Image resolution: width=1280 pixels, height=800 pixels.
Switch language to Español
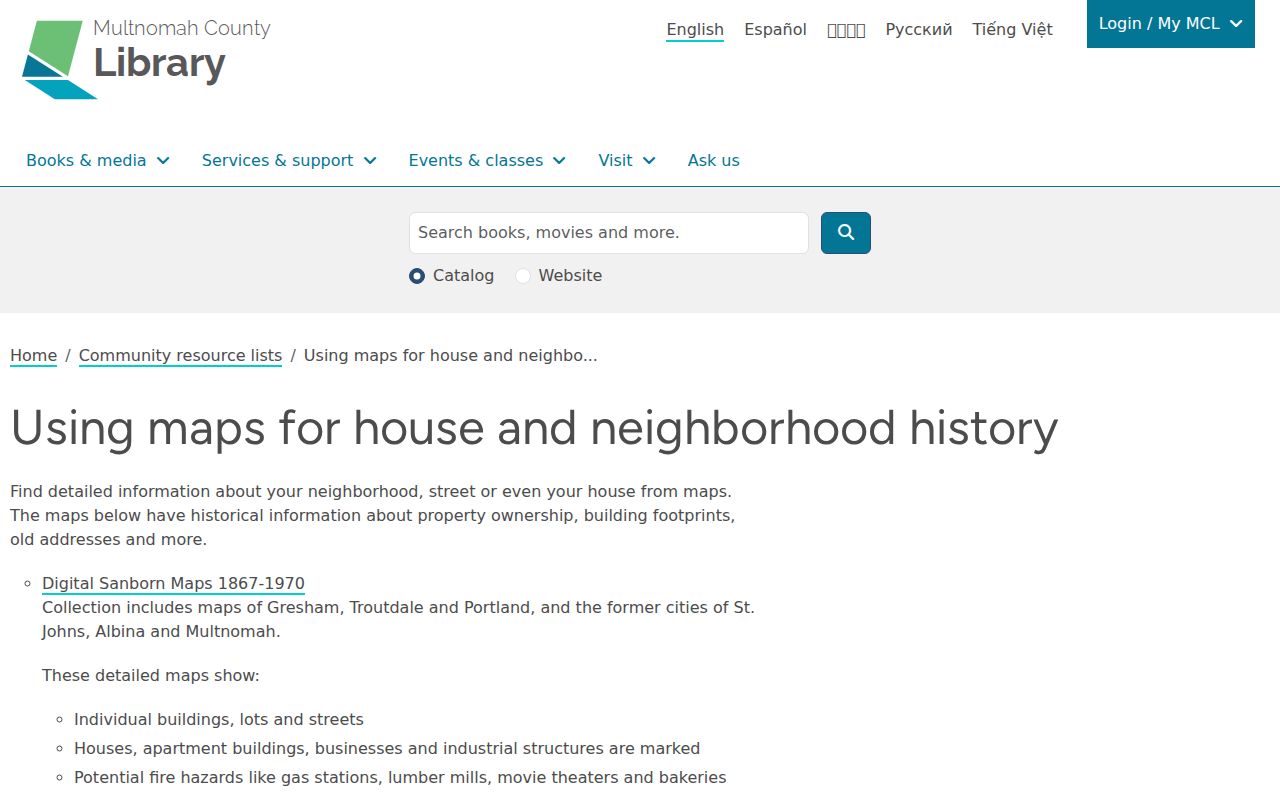(775, 30)
